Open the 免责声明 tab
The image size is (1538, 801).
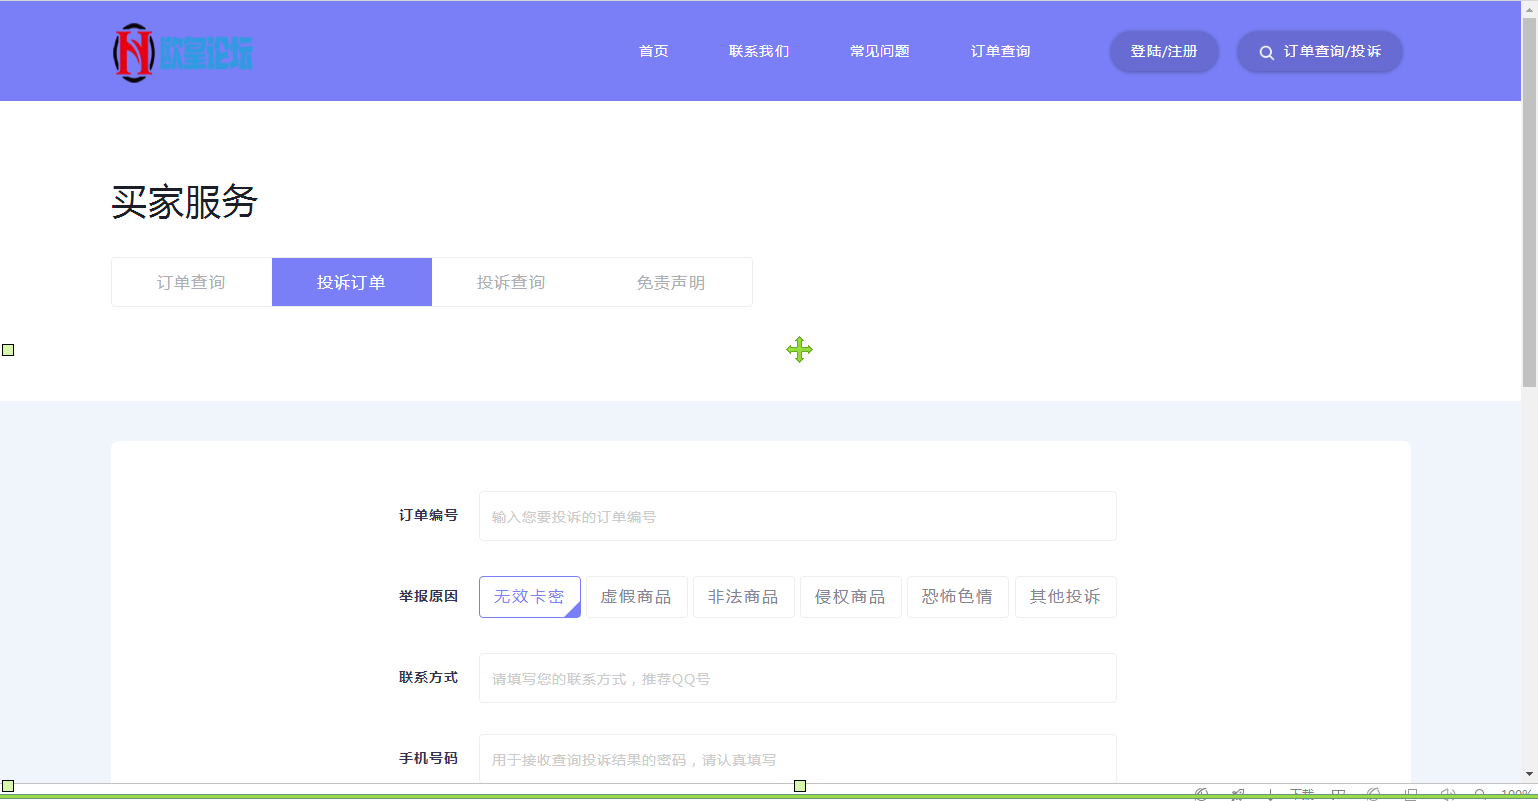coord(672,281)
